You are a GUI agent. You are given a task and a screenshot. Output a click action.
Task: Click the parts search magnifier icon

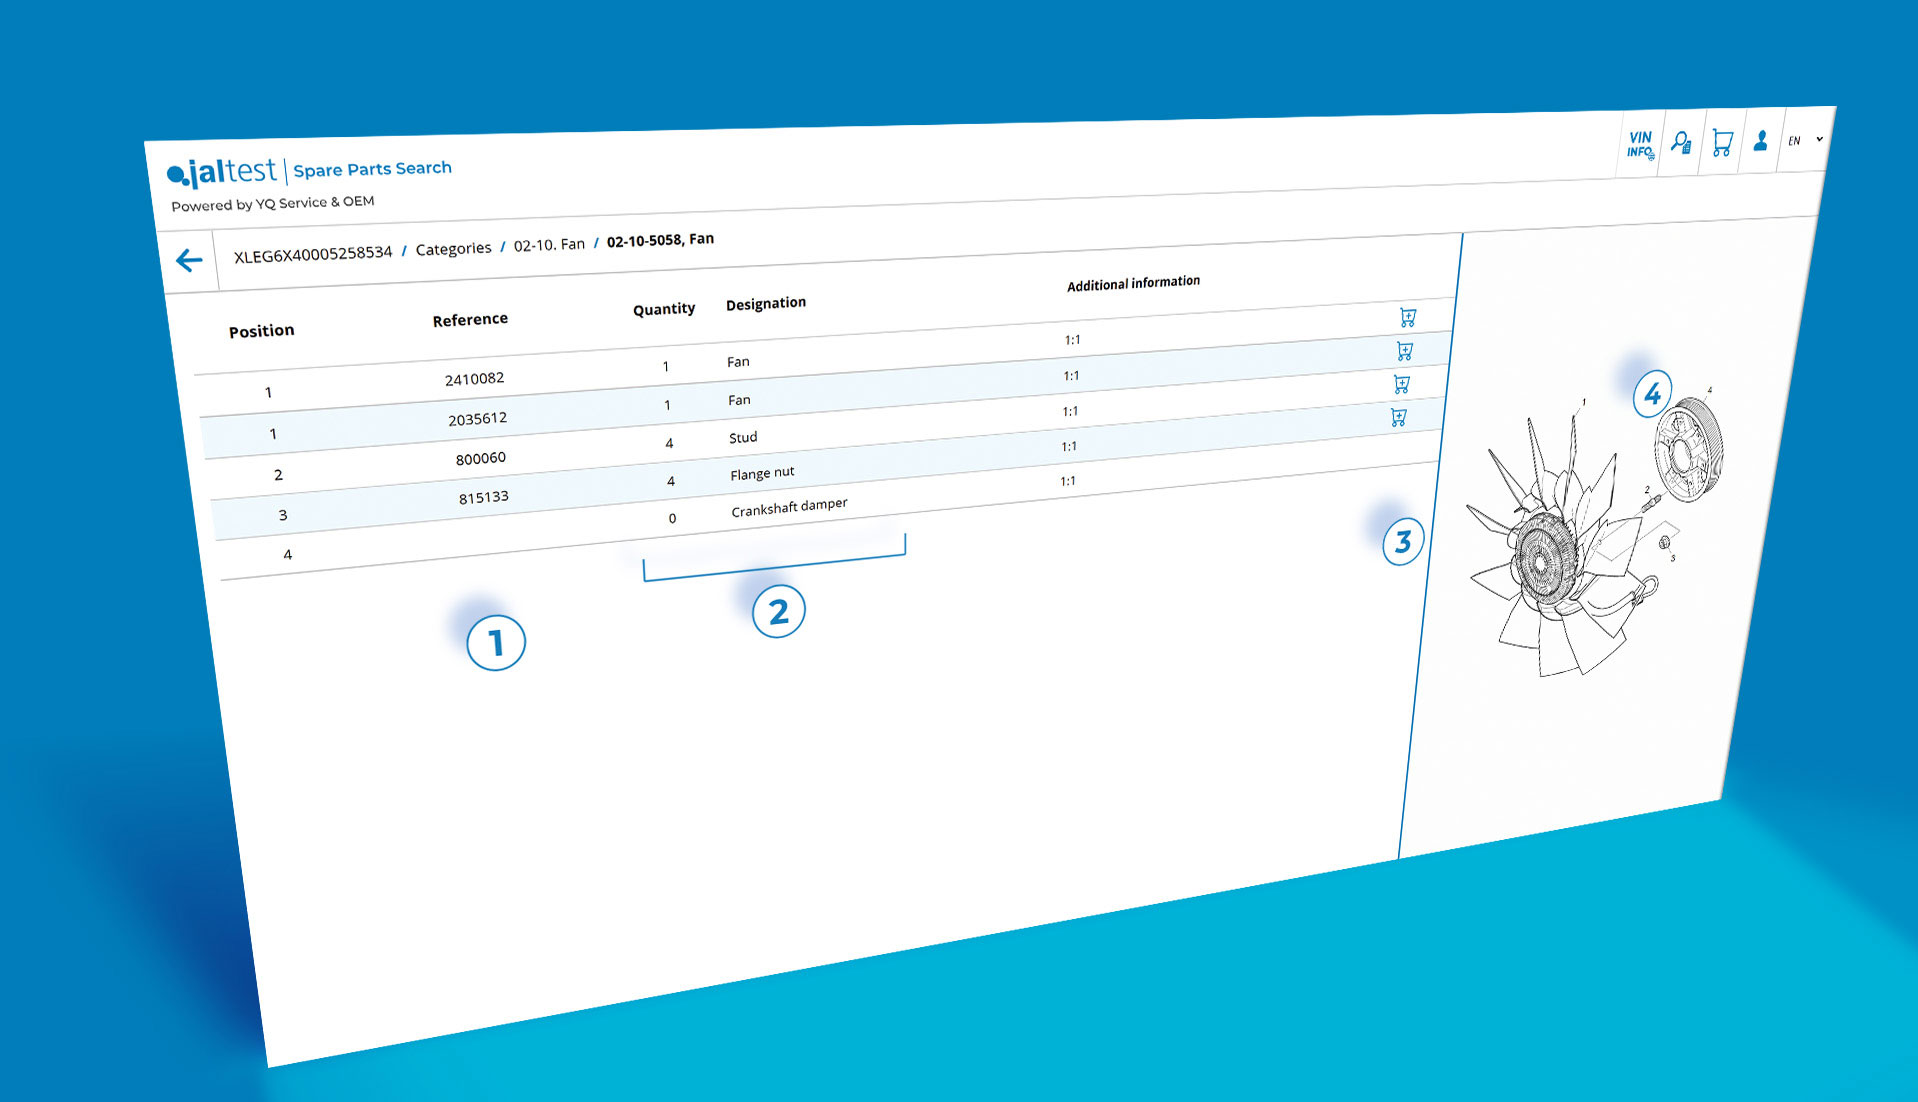1681,143
